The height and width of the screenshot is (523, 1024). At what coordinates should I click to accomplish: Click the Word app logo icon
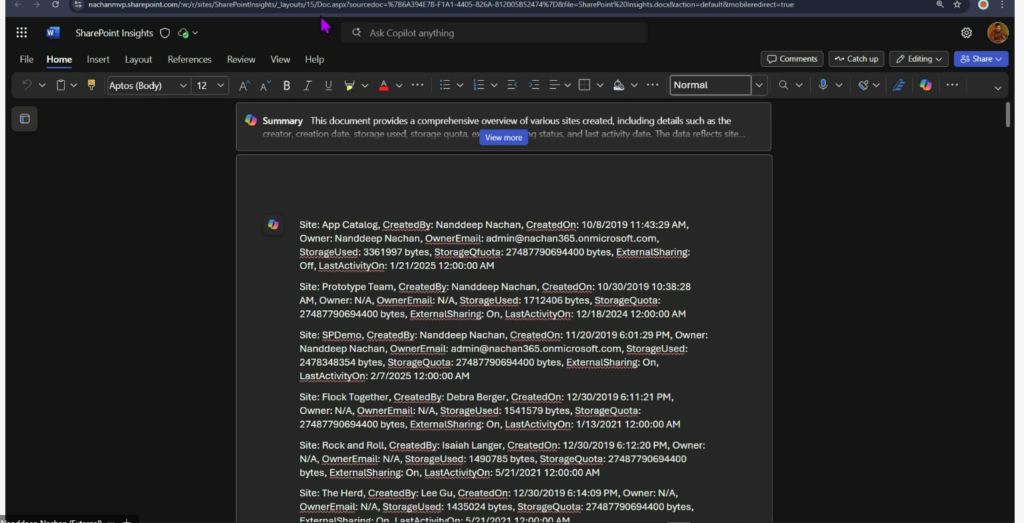[x=53, y=33]
